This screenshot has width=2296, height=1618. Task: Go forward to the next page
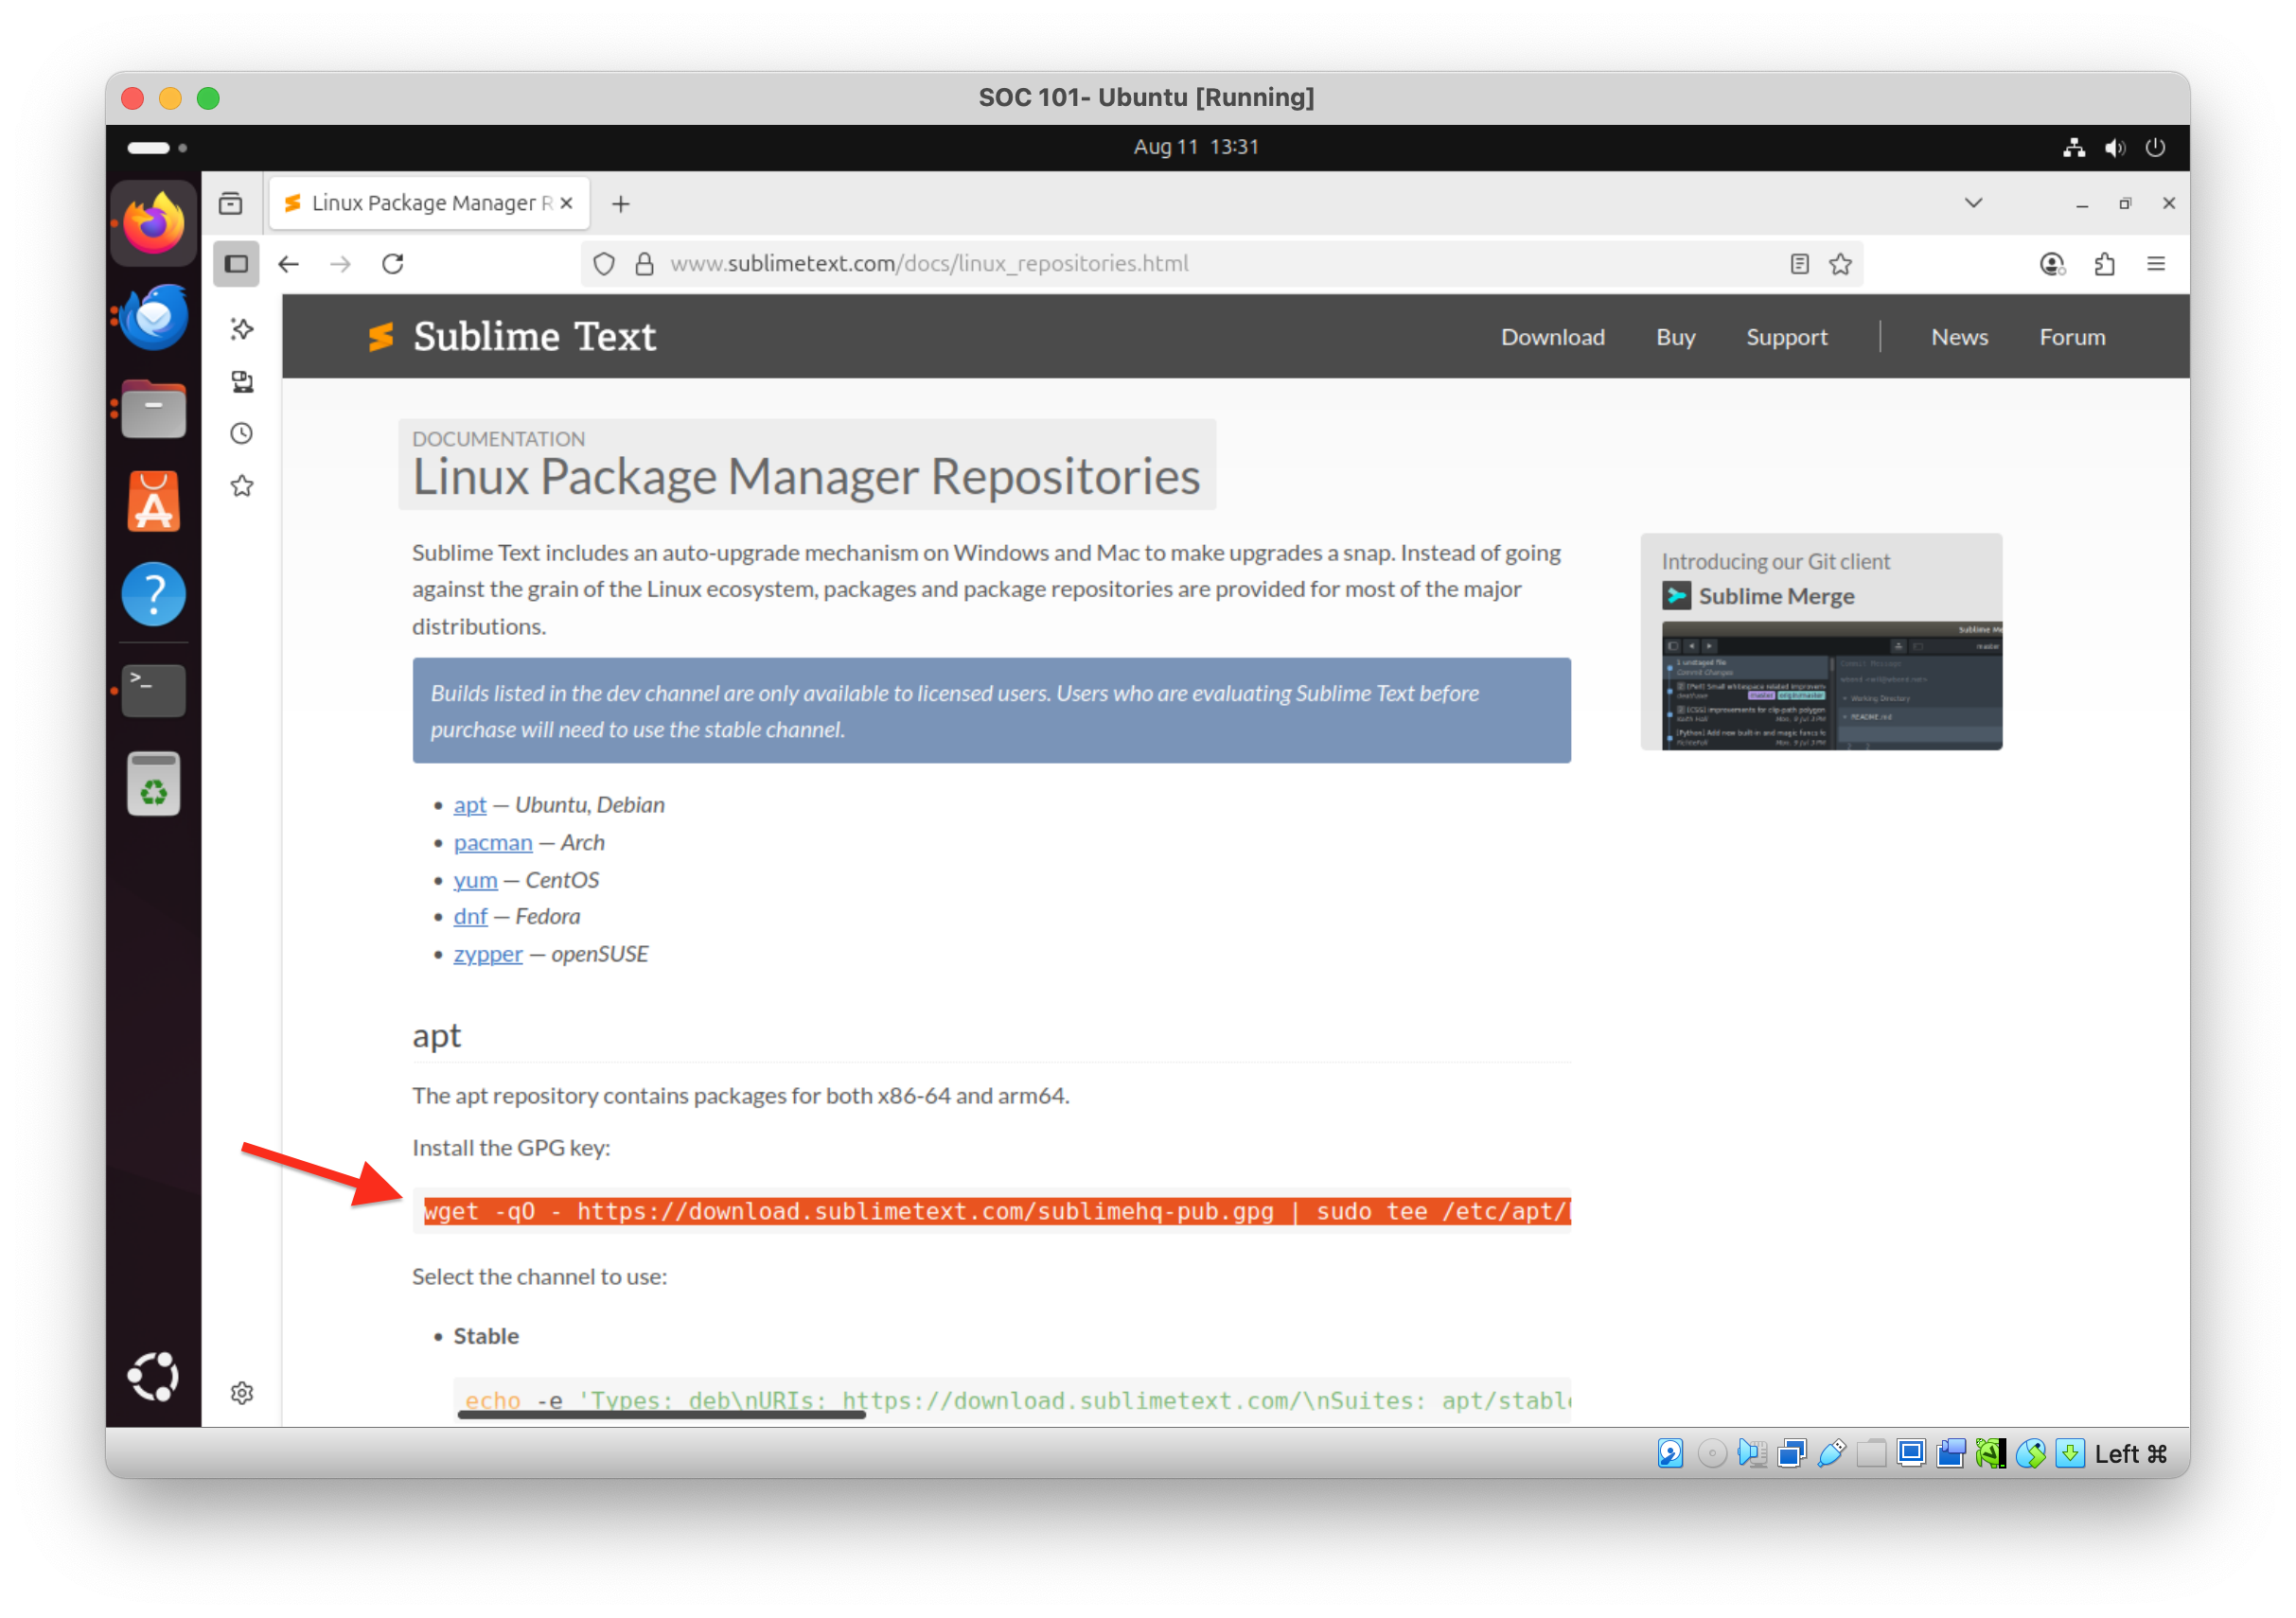point(341,264)
